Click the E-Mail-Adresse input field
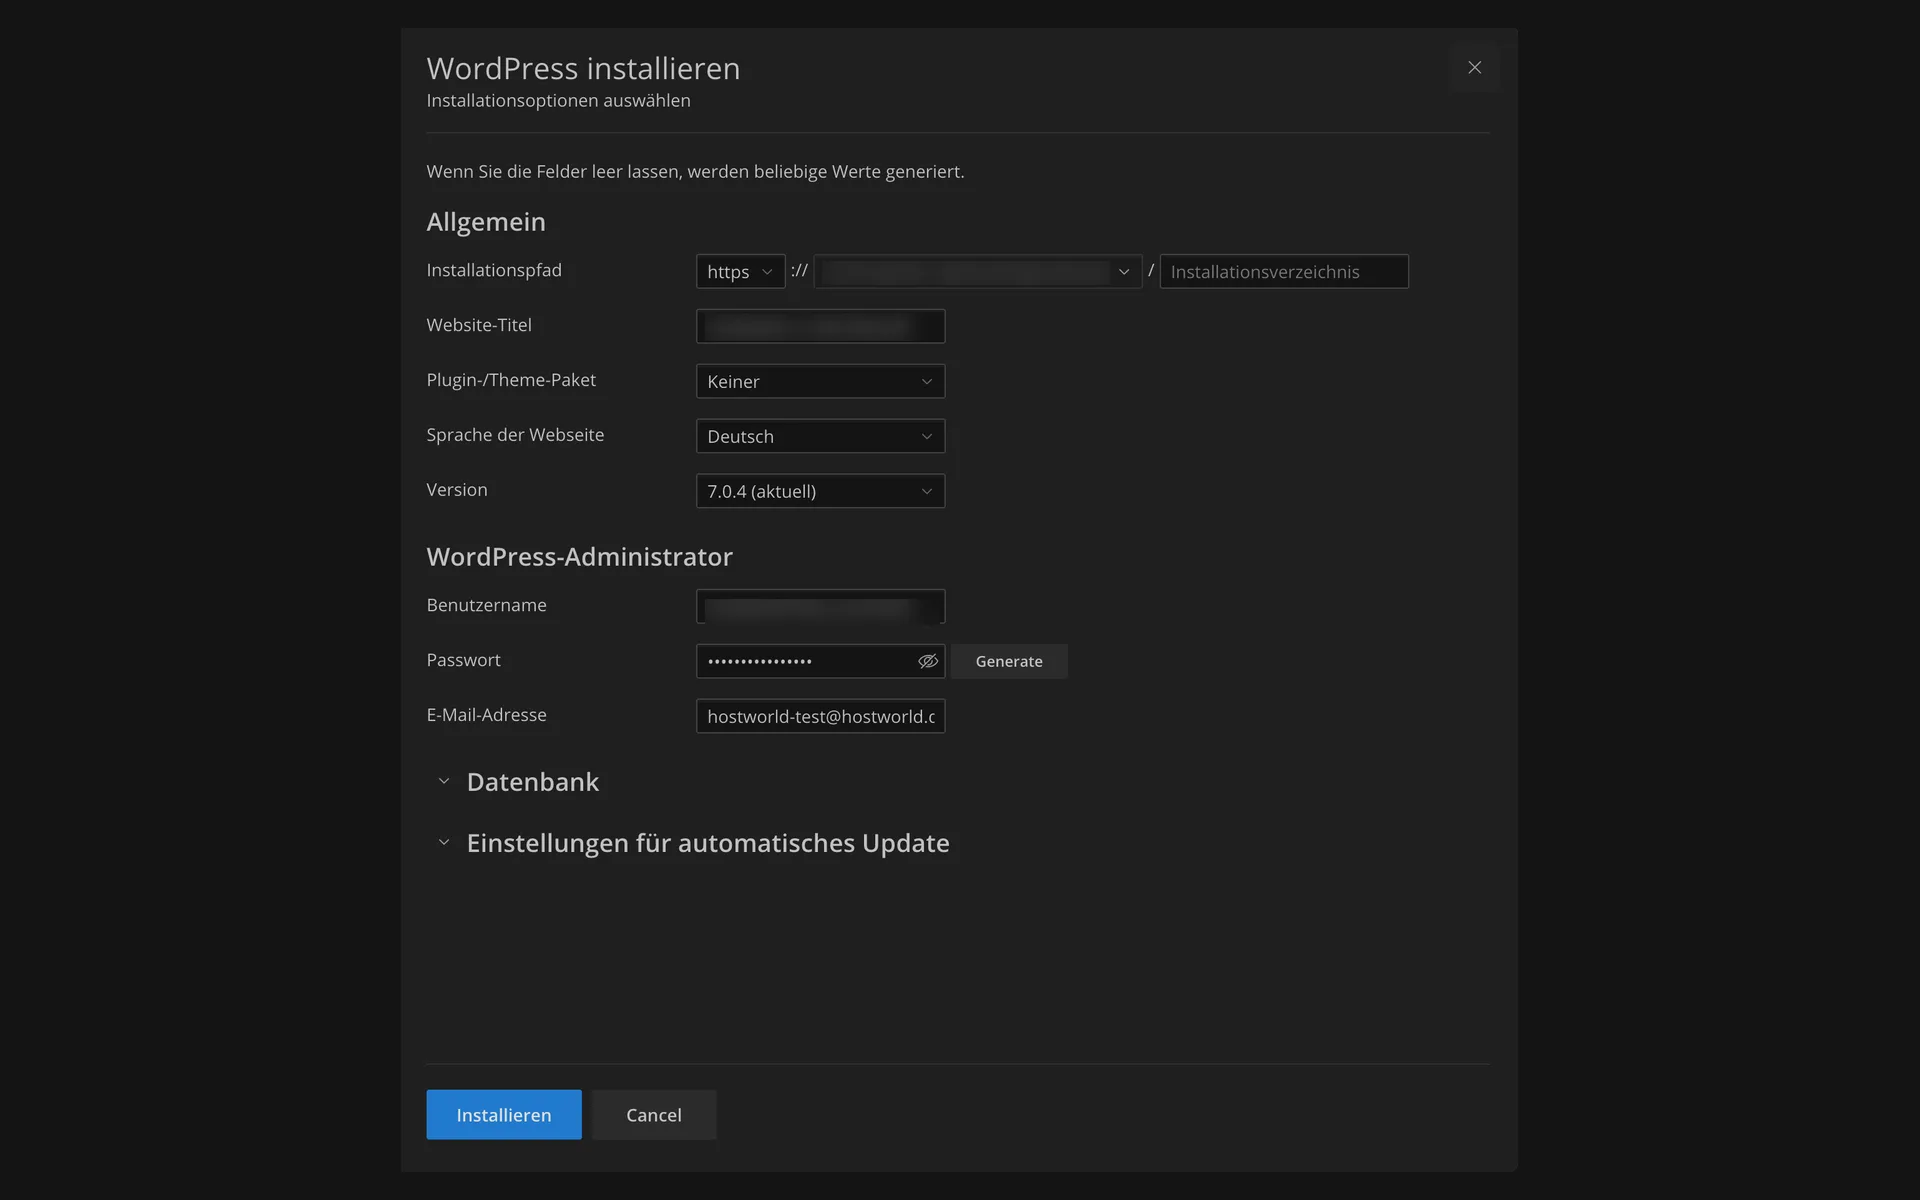This screenshot has height=1200, width=1920. (x=820, y=716)
